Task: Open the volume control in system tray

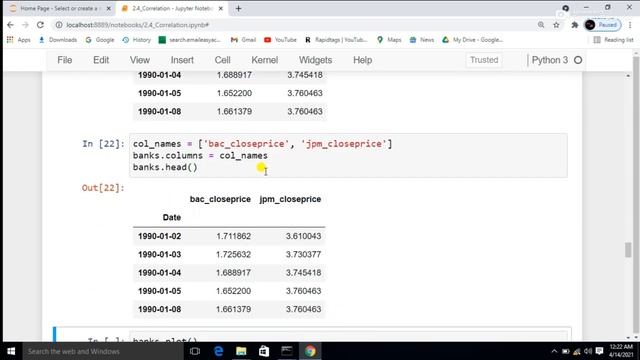Action: (x=588, y=351)
